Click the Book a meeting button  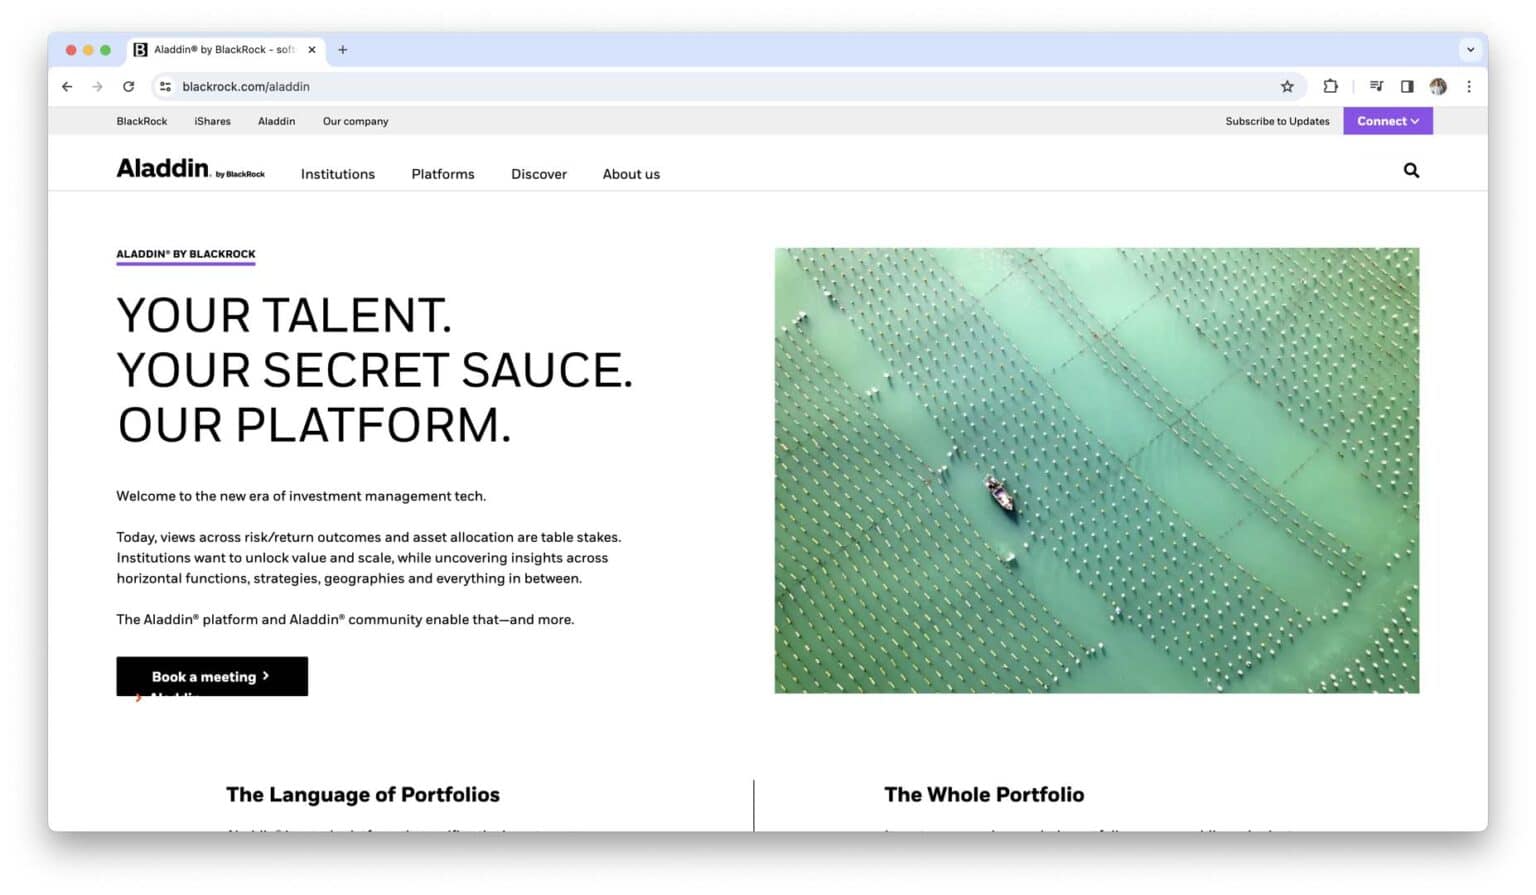[x=211, y=676]
